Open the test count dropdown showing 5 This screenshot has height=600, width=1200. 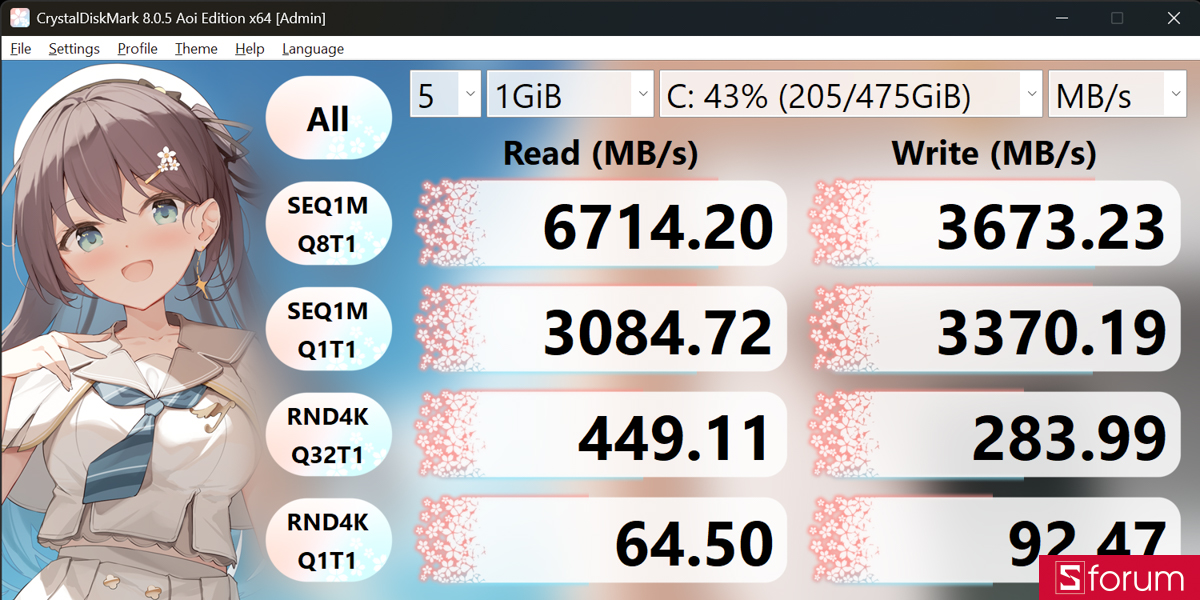[446, 94]
